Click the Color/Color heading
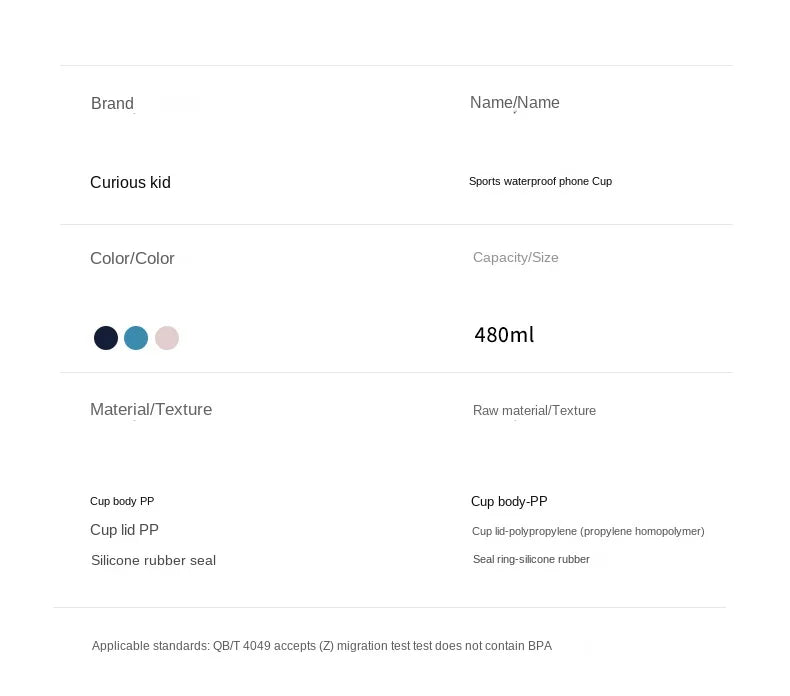This screenshot has width=790, height=696. [132, 258]
